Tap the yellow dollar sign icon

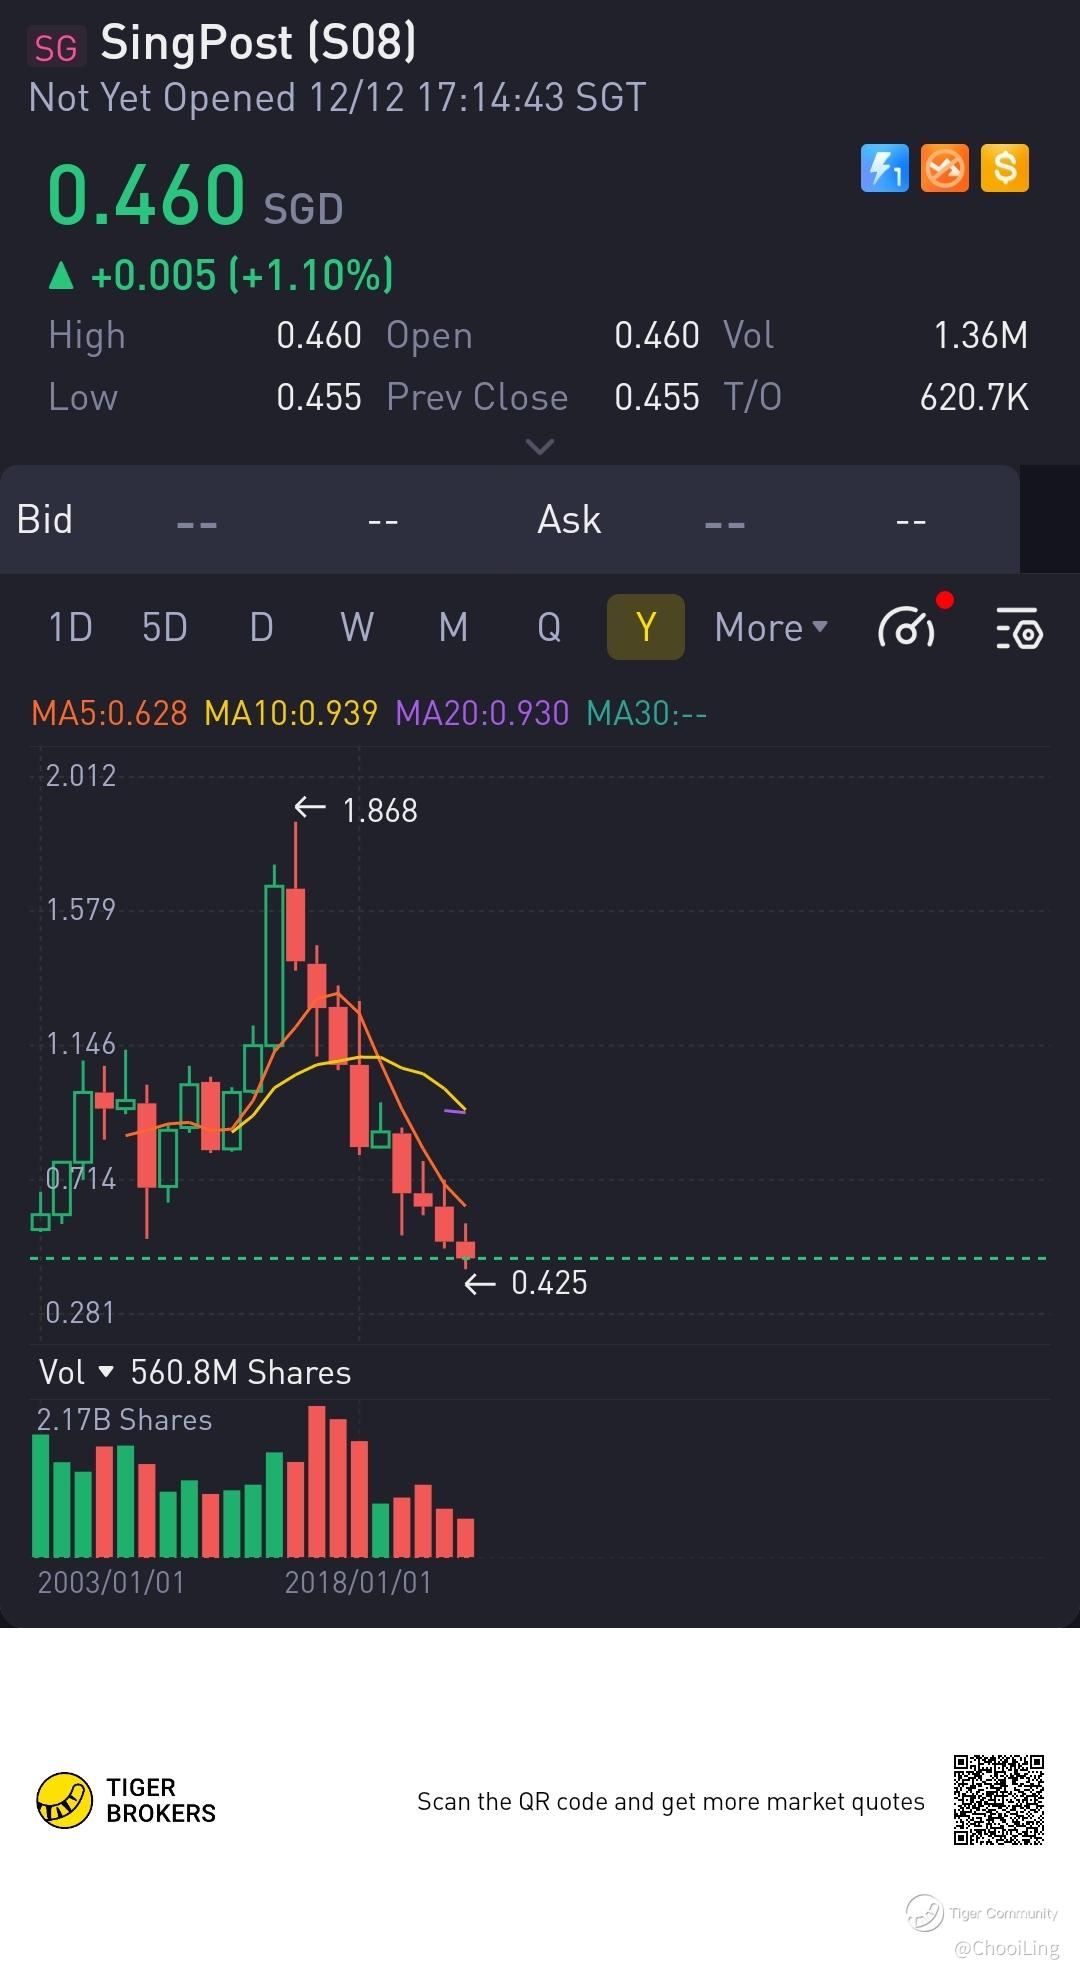pos(1005,168)
